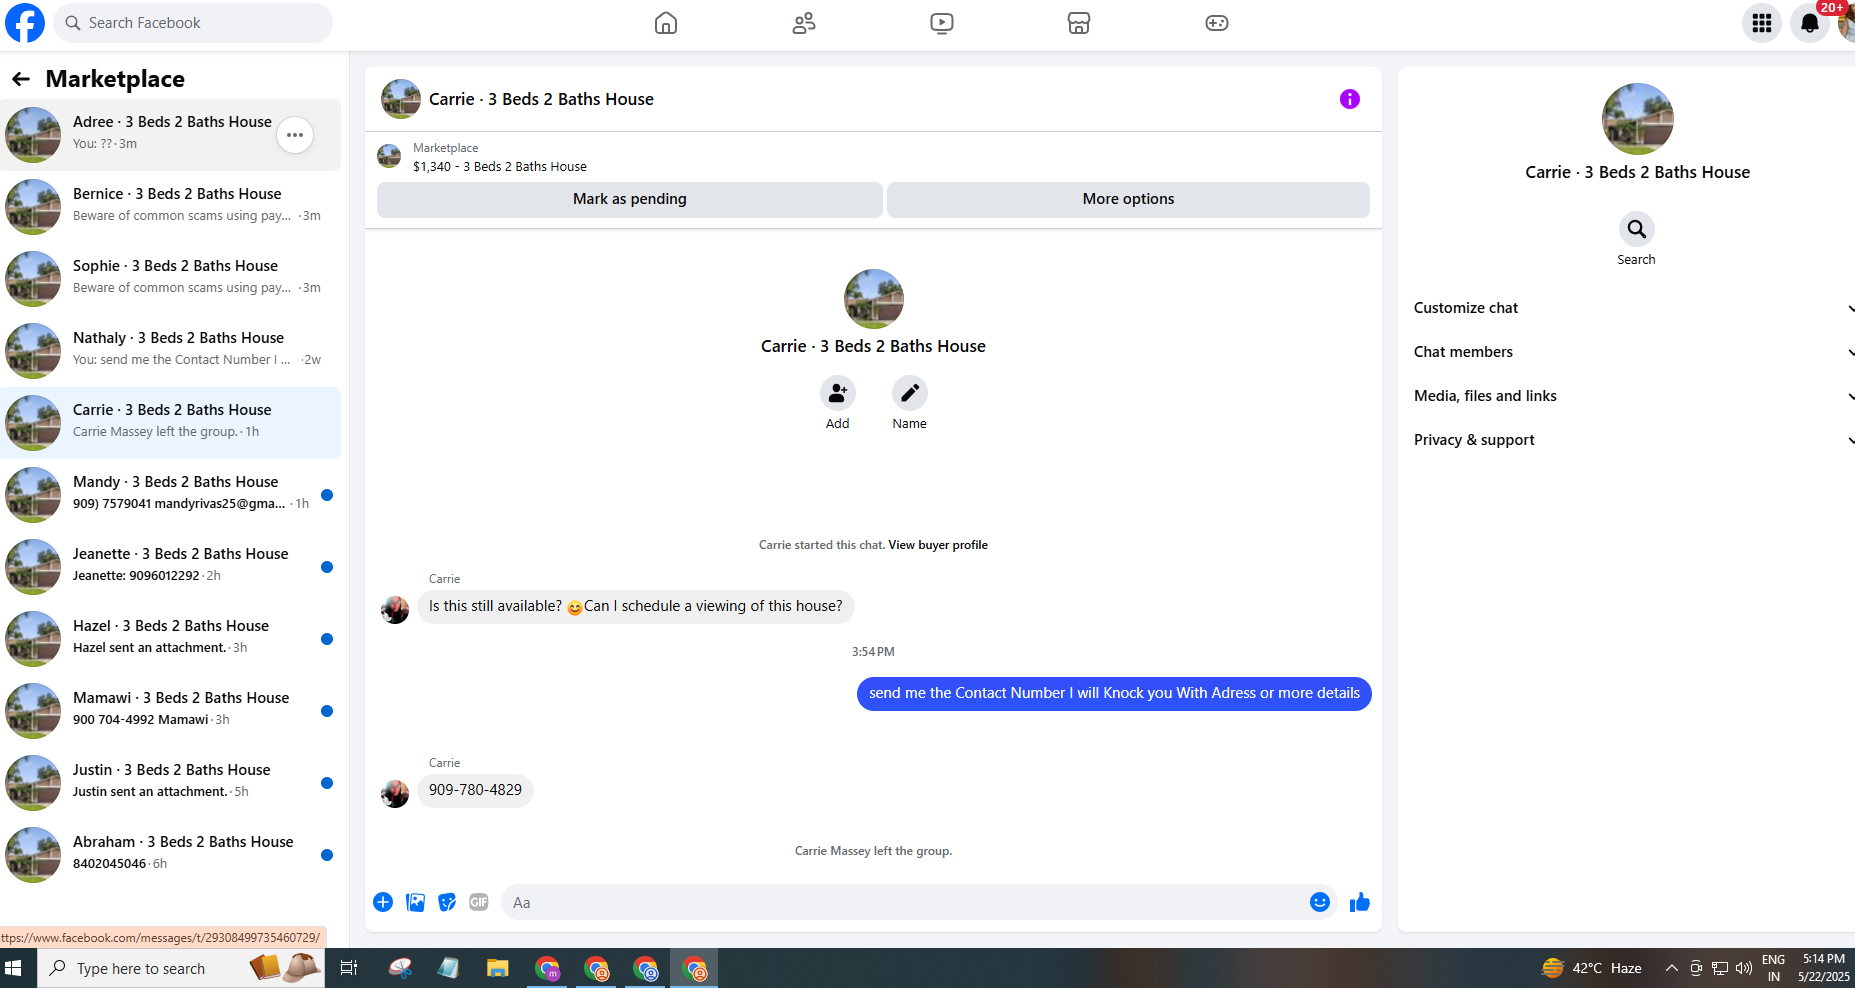Open Mandy's unread conversation
The image size is (1855, 988).
pos(171,495)
